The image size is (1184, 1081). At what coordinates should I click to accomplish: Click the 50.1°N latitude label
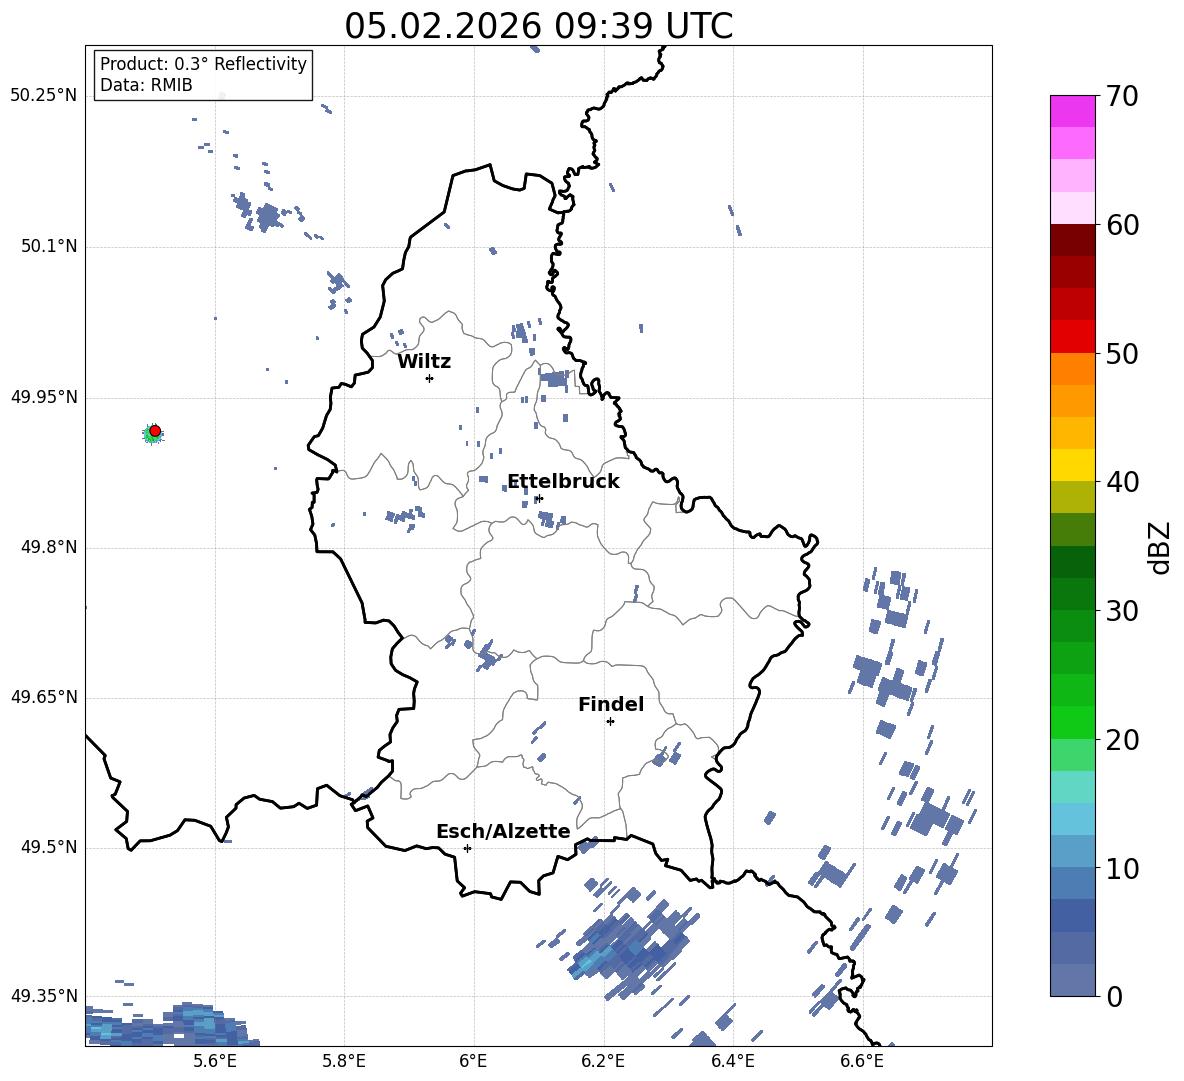pyautogui.click(x=49, y=246)
